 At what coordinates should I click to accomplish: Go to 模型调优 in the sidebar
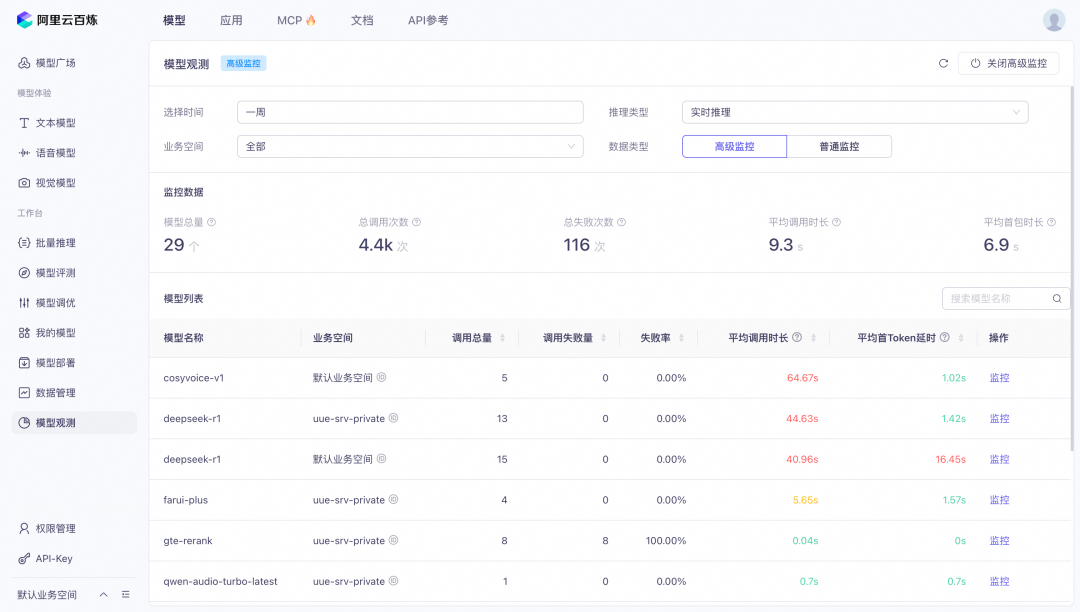point(55,303)
